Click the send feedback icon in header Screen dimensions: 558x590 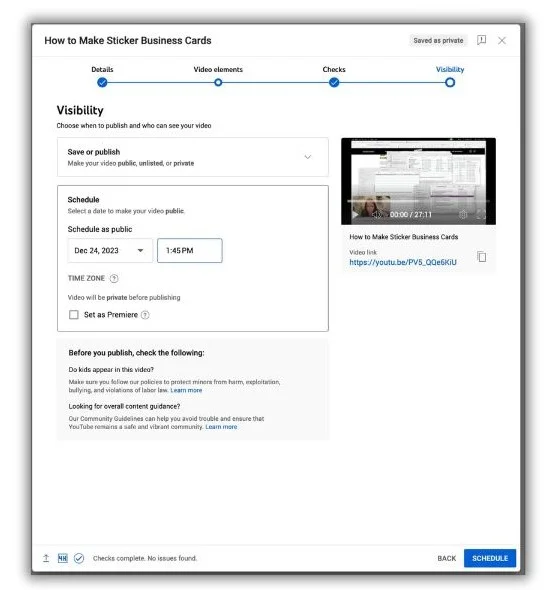point(481,40)
